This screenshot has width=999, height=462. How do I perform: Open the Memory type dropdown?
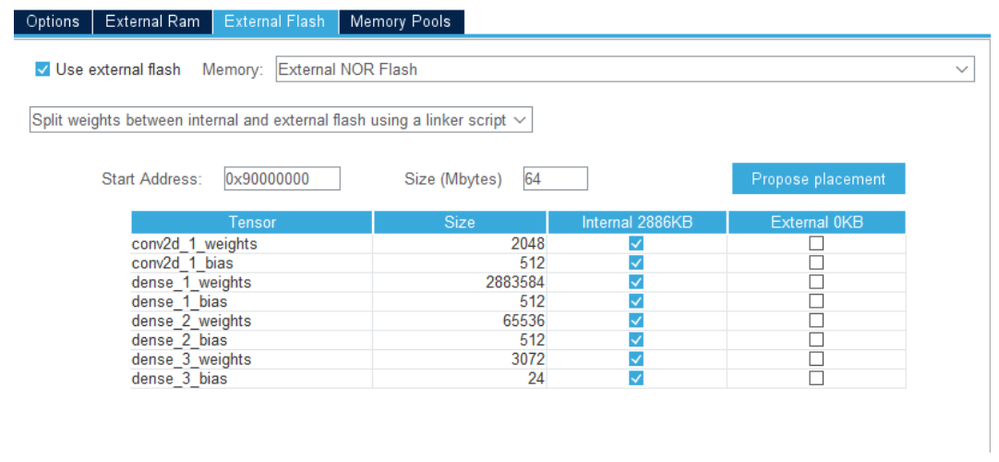(x=624, y=70)
